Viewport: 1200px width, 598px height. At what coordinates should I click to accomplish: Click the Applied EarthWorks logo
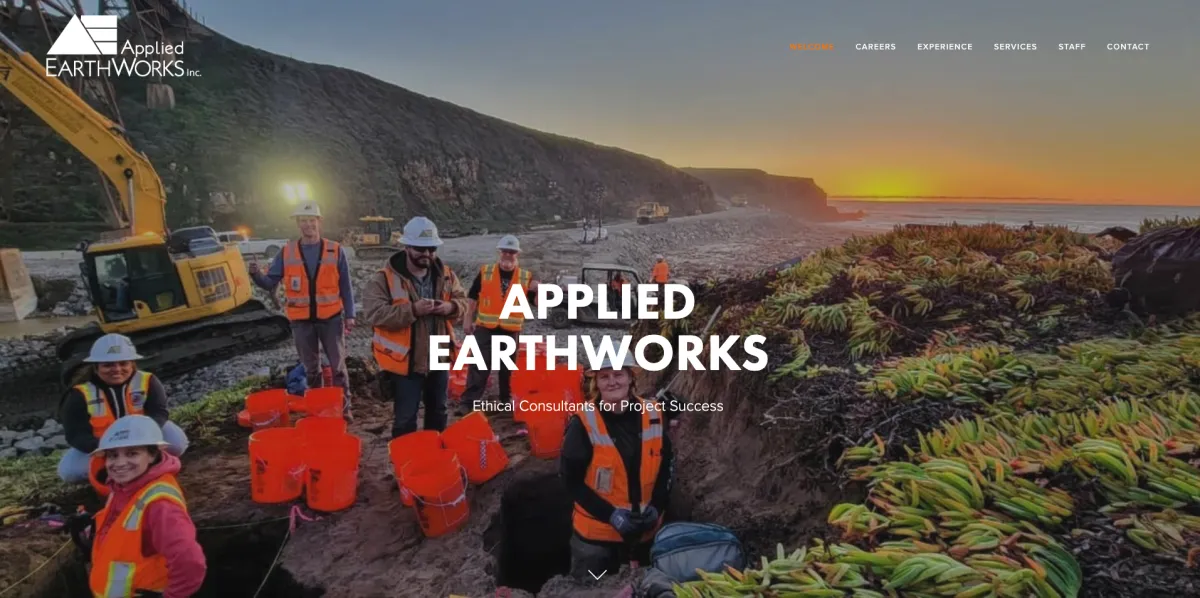pos(123,47)
